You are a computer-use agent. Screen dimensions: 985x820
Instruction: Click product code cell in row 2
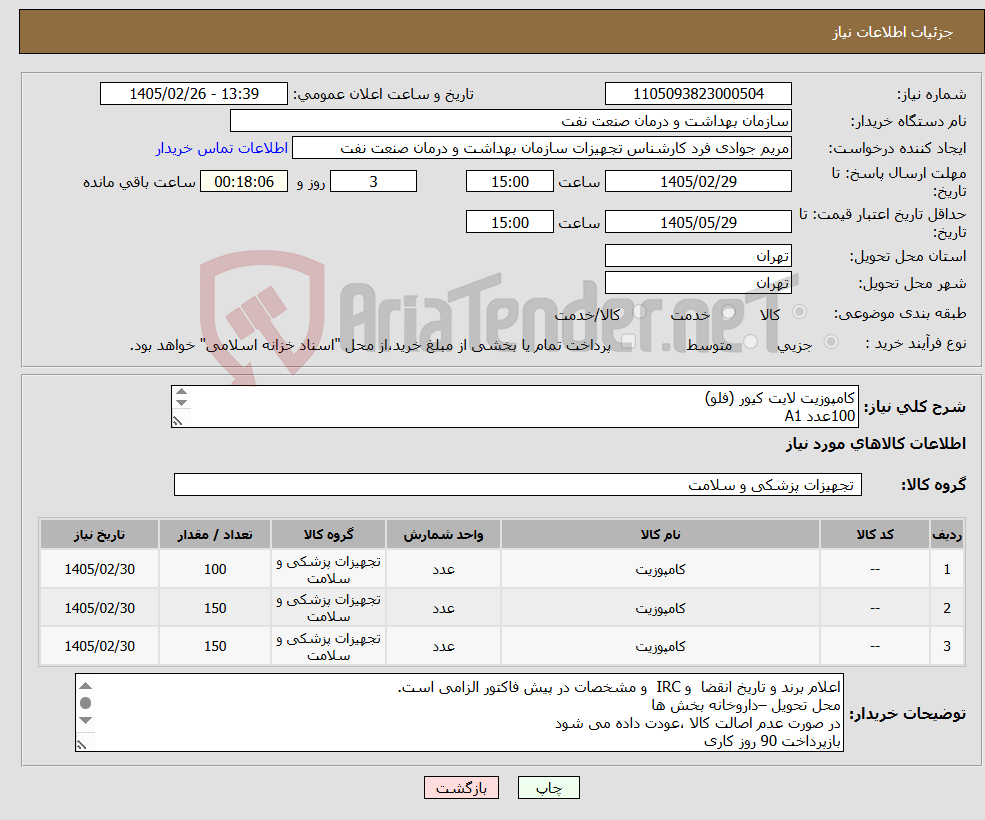coord(875,608)
